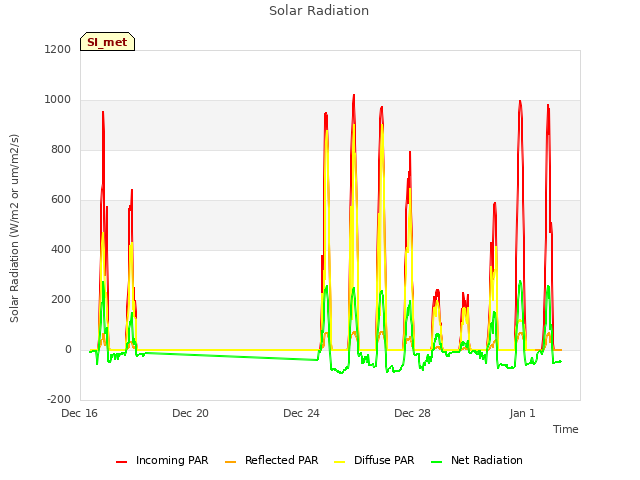Click the Dec 16 x-axis label
Screen dimensions: 640x480
(x=80, y=413)
